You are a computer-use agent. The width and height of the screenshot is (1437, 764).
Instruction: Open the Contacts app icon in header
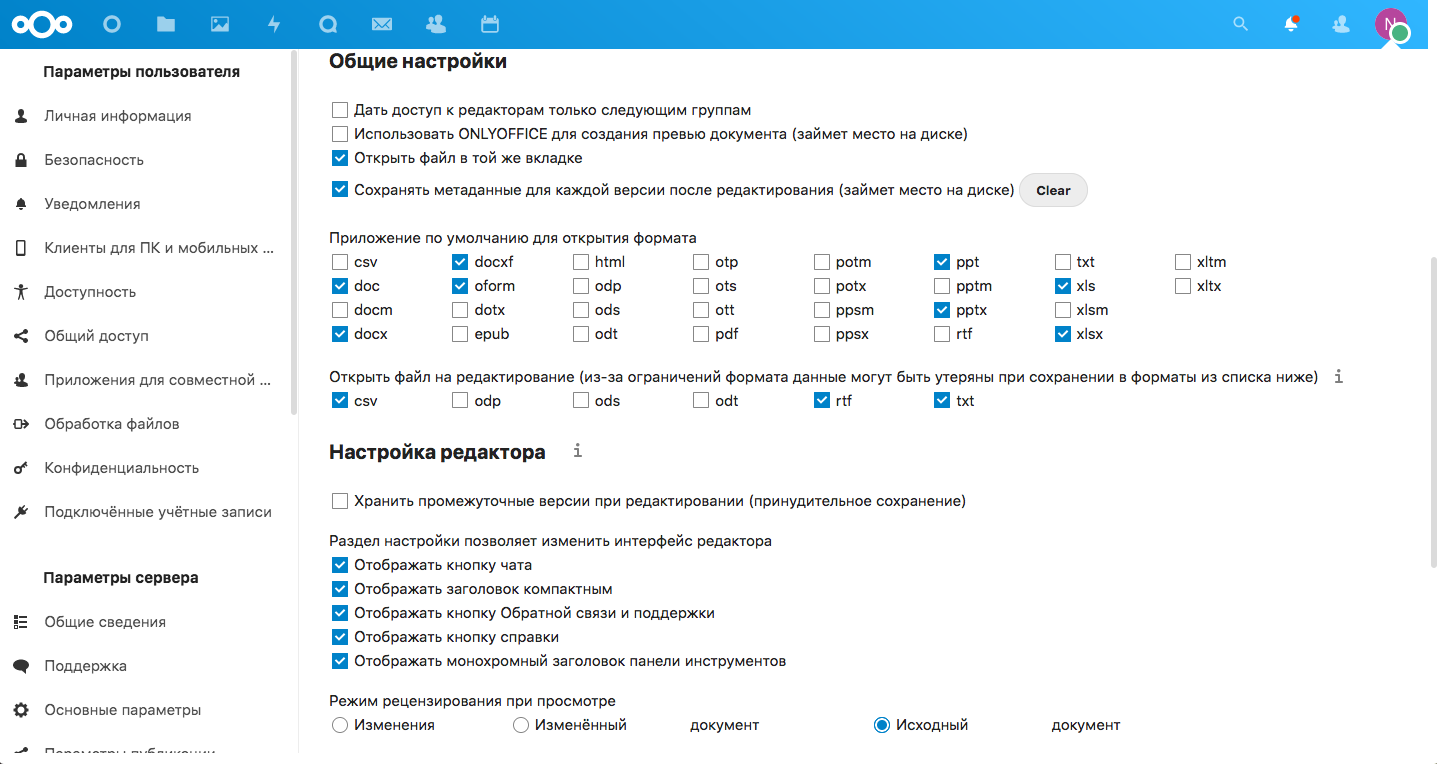(x=435, y=24)
